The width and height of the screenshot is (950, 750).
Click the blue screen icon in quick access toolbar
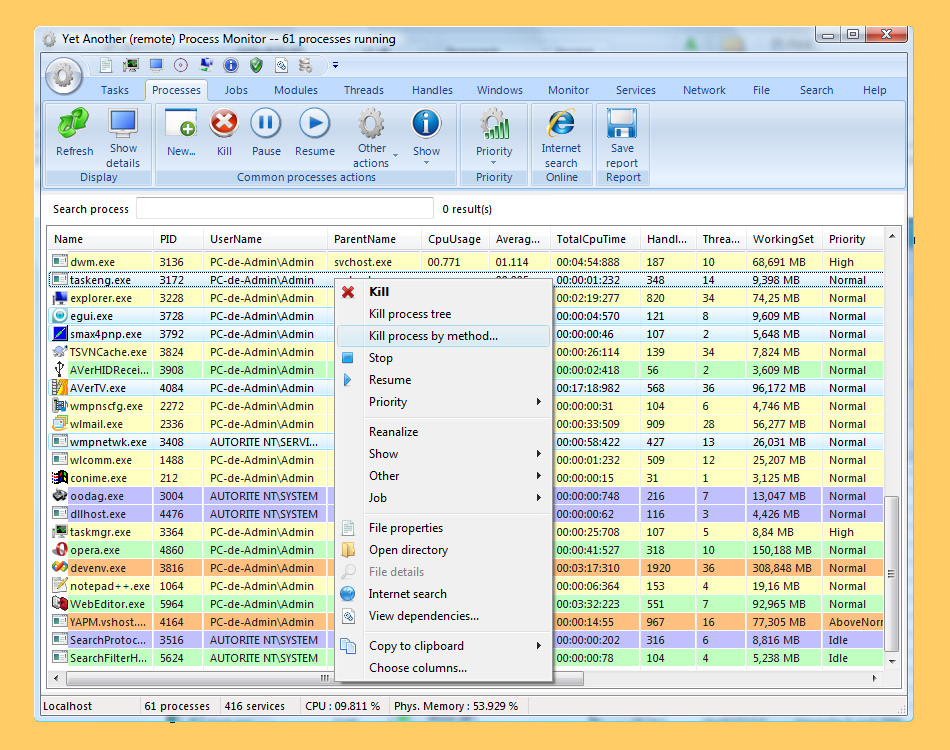[x=156, y=65]
